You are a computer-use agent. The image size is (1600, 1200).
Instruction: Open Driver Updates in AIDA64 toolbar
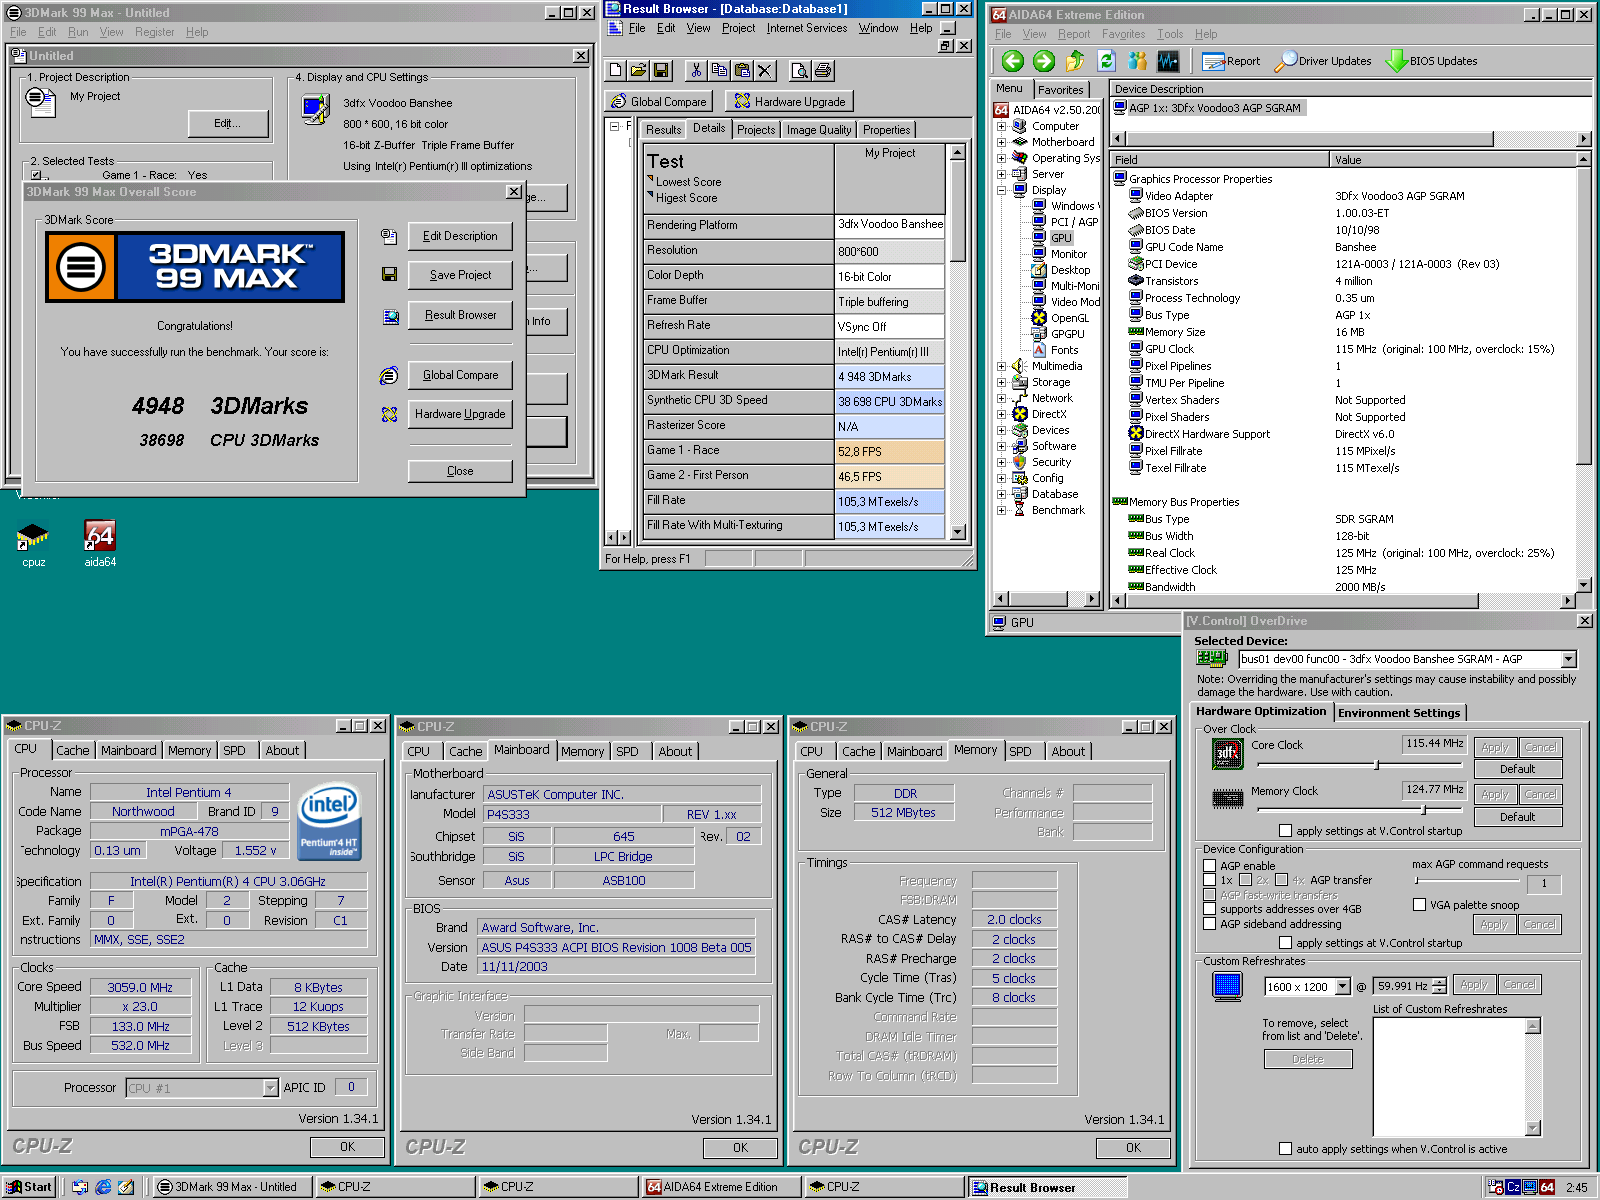tap(1323, 61)
